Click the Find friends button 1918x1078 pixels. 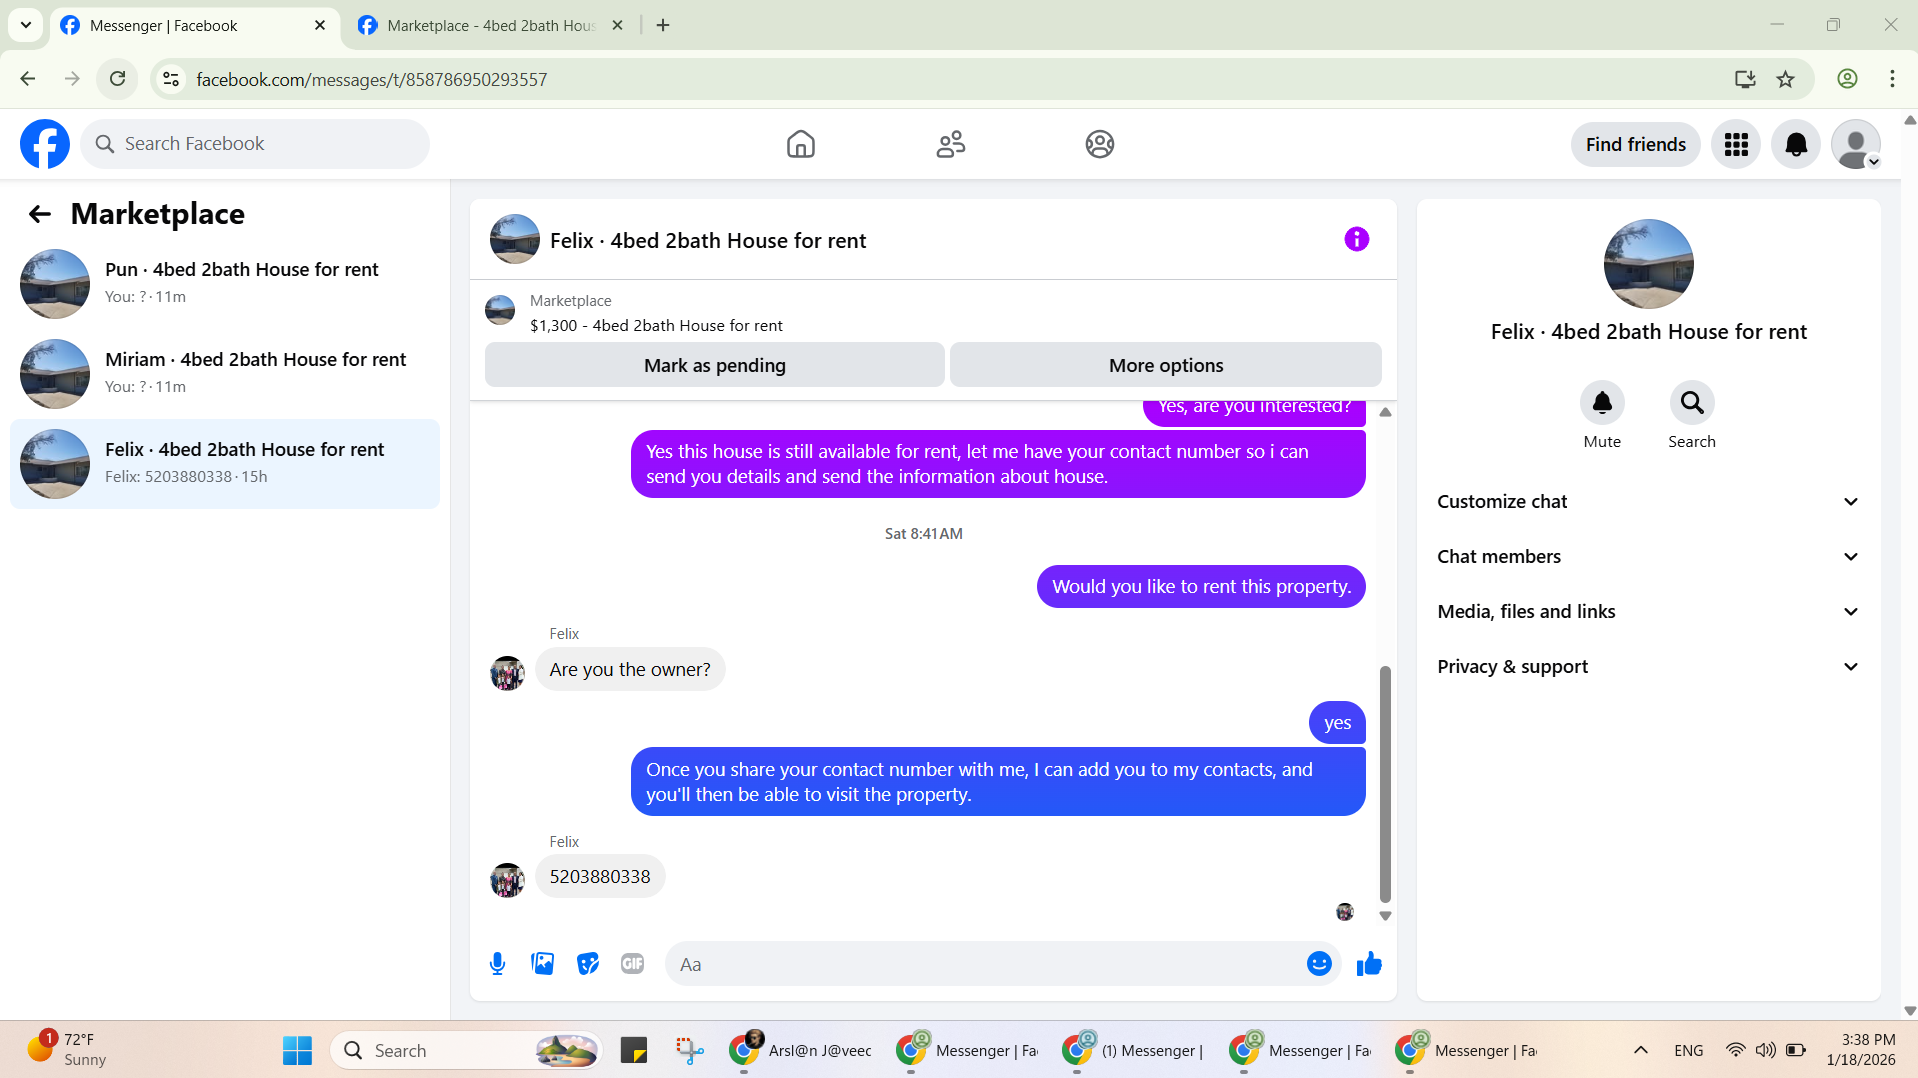click(x=1636, y=145)
